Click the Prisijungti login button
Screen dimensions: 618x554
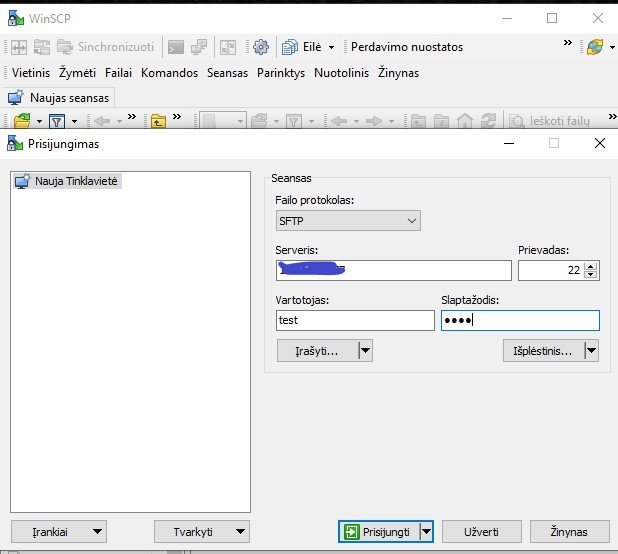point(379,532)
